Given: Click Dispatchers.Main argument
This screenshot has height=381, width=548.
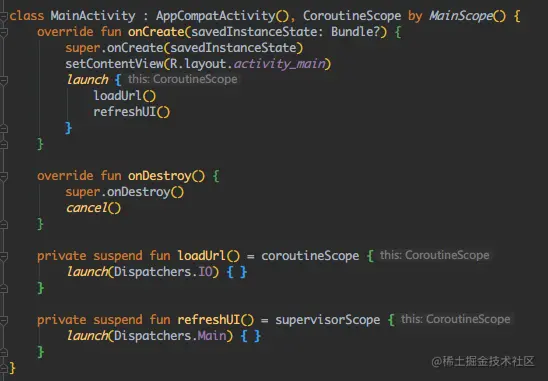Looking at the screenshot, I should click(170, 336).
